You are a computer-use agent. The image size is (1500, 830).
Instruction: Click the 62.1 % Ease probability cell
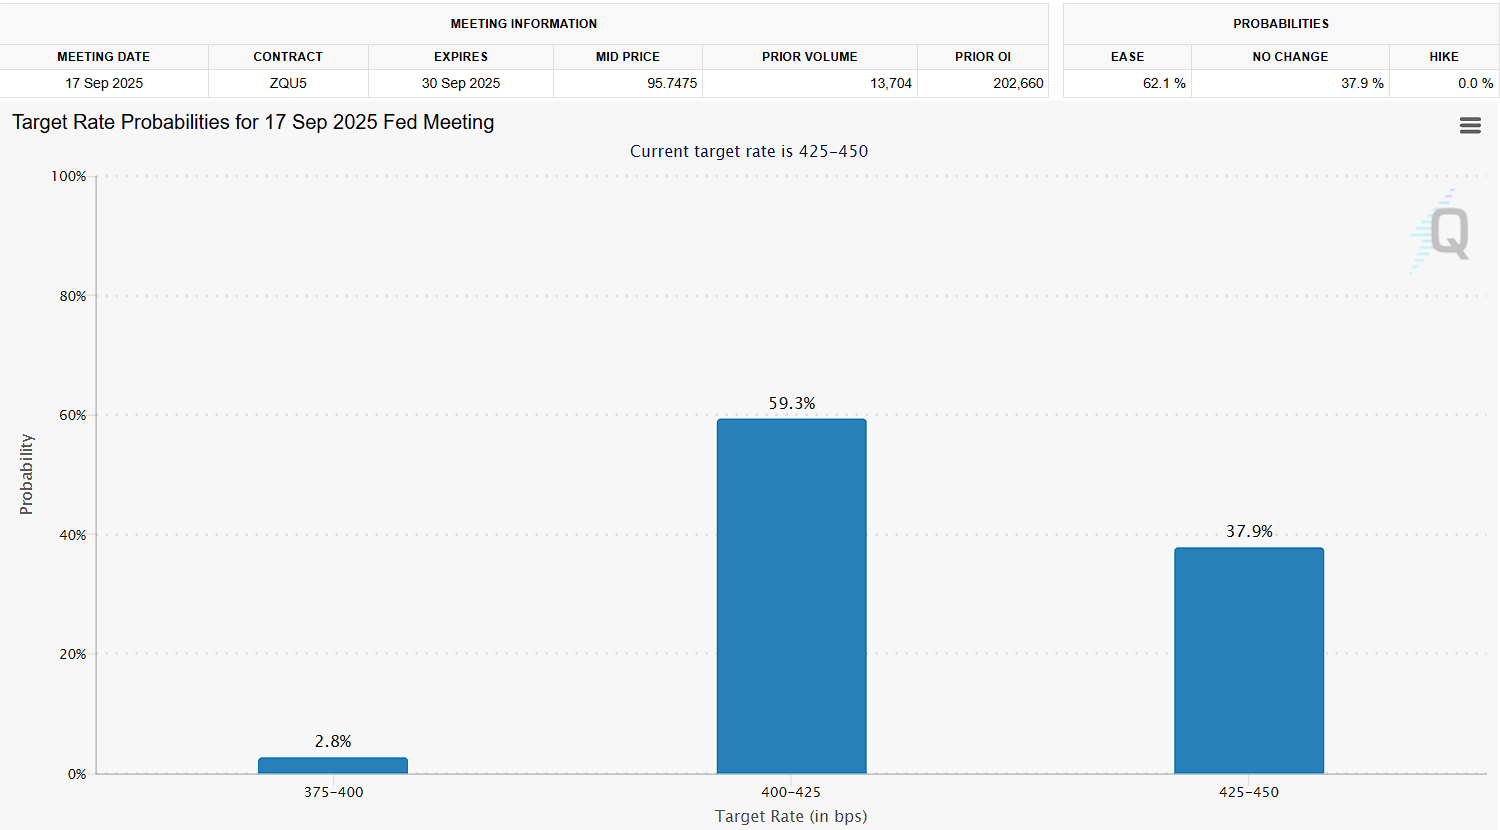(x=1163, y=83)
